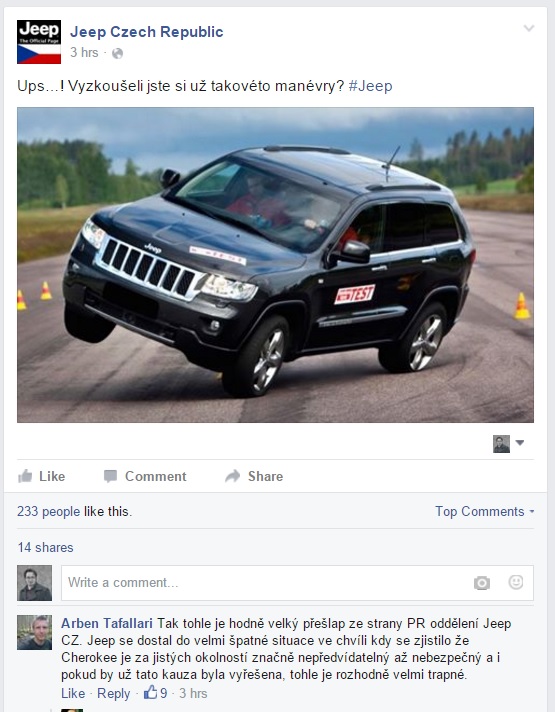Screen dimensions: 555x712
Task: Click the #Jeep hashtag
Action: (370, 86)
